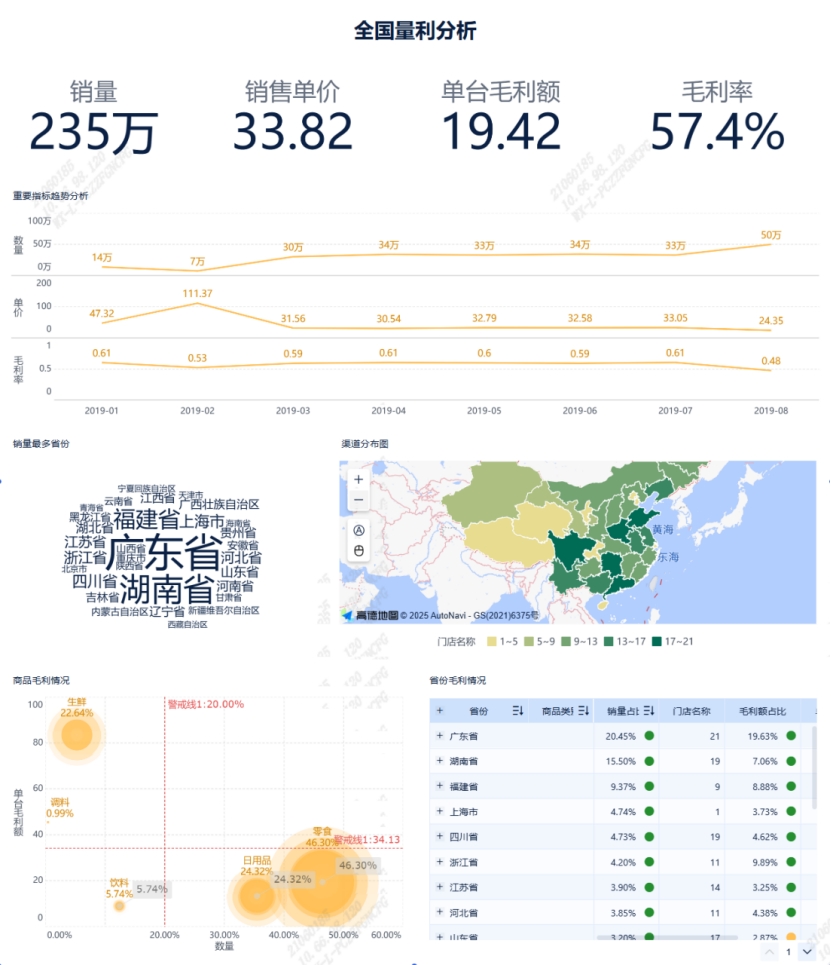Viewport: 831px width, 965px height.
Task: Click the 门店名称 column header
Action: click(691, 711)
